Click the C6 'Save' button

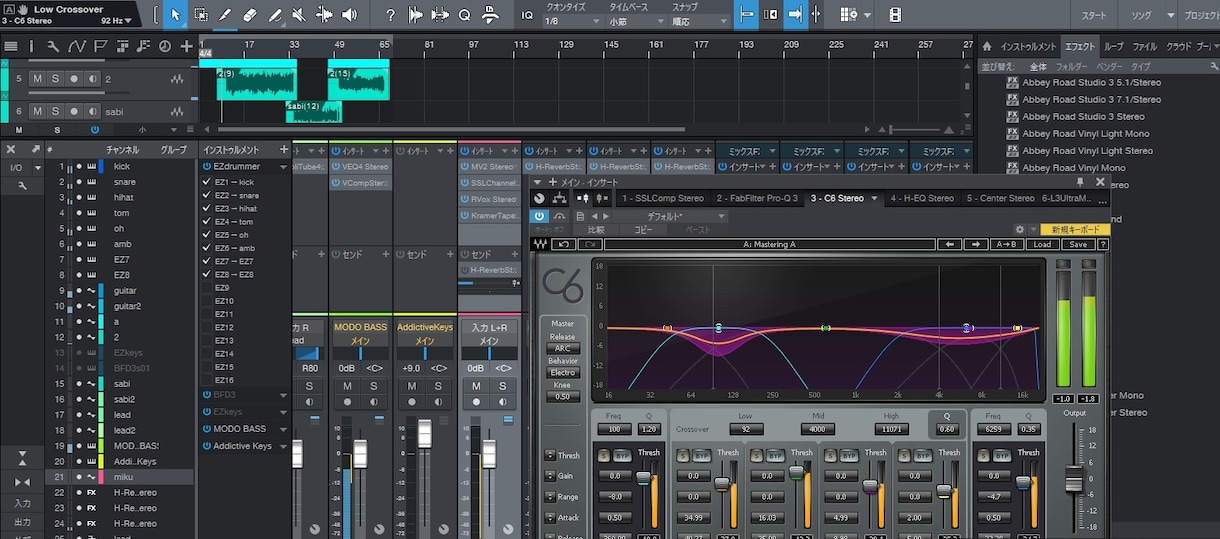click(1077, 244)
